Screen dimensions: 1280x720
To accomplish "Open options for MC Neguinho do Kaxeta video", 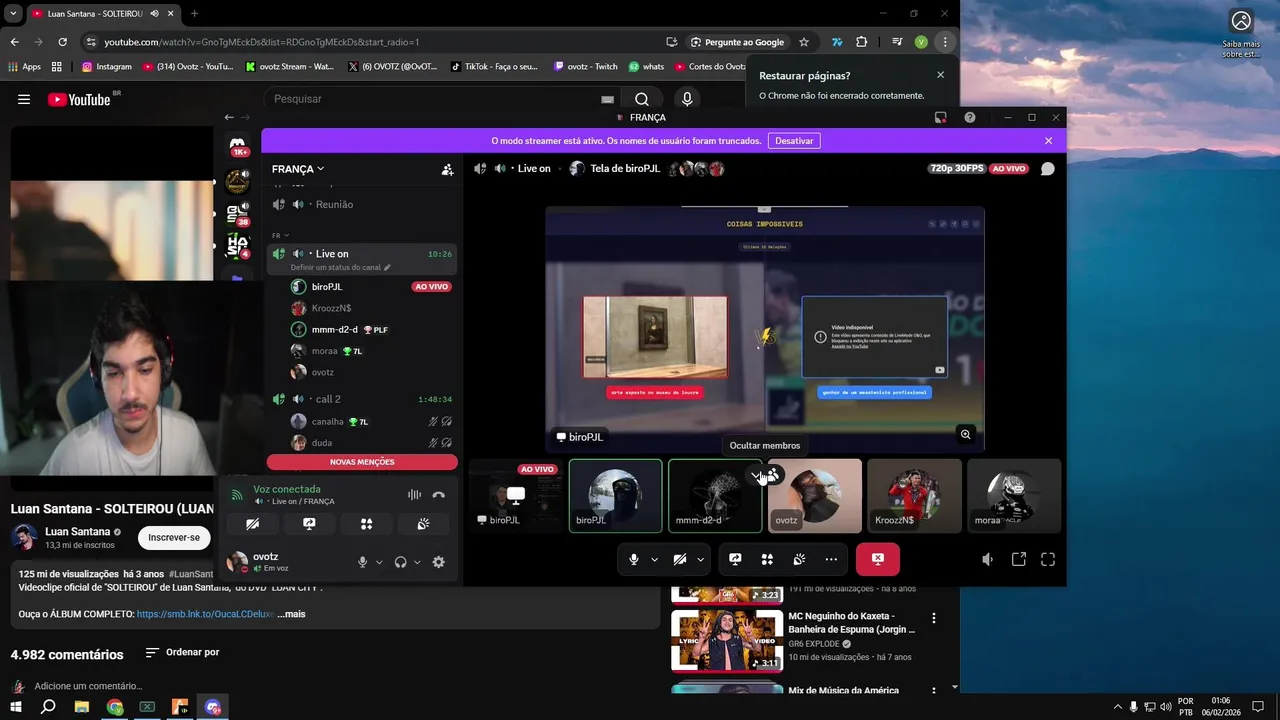I will pos(934,618).
